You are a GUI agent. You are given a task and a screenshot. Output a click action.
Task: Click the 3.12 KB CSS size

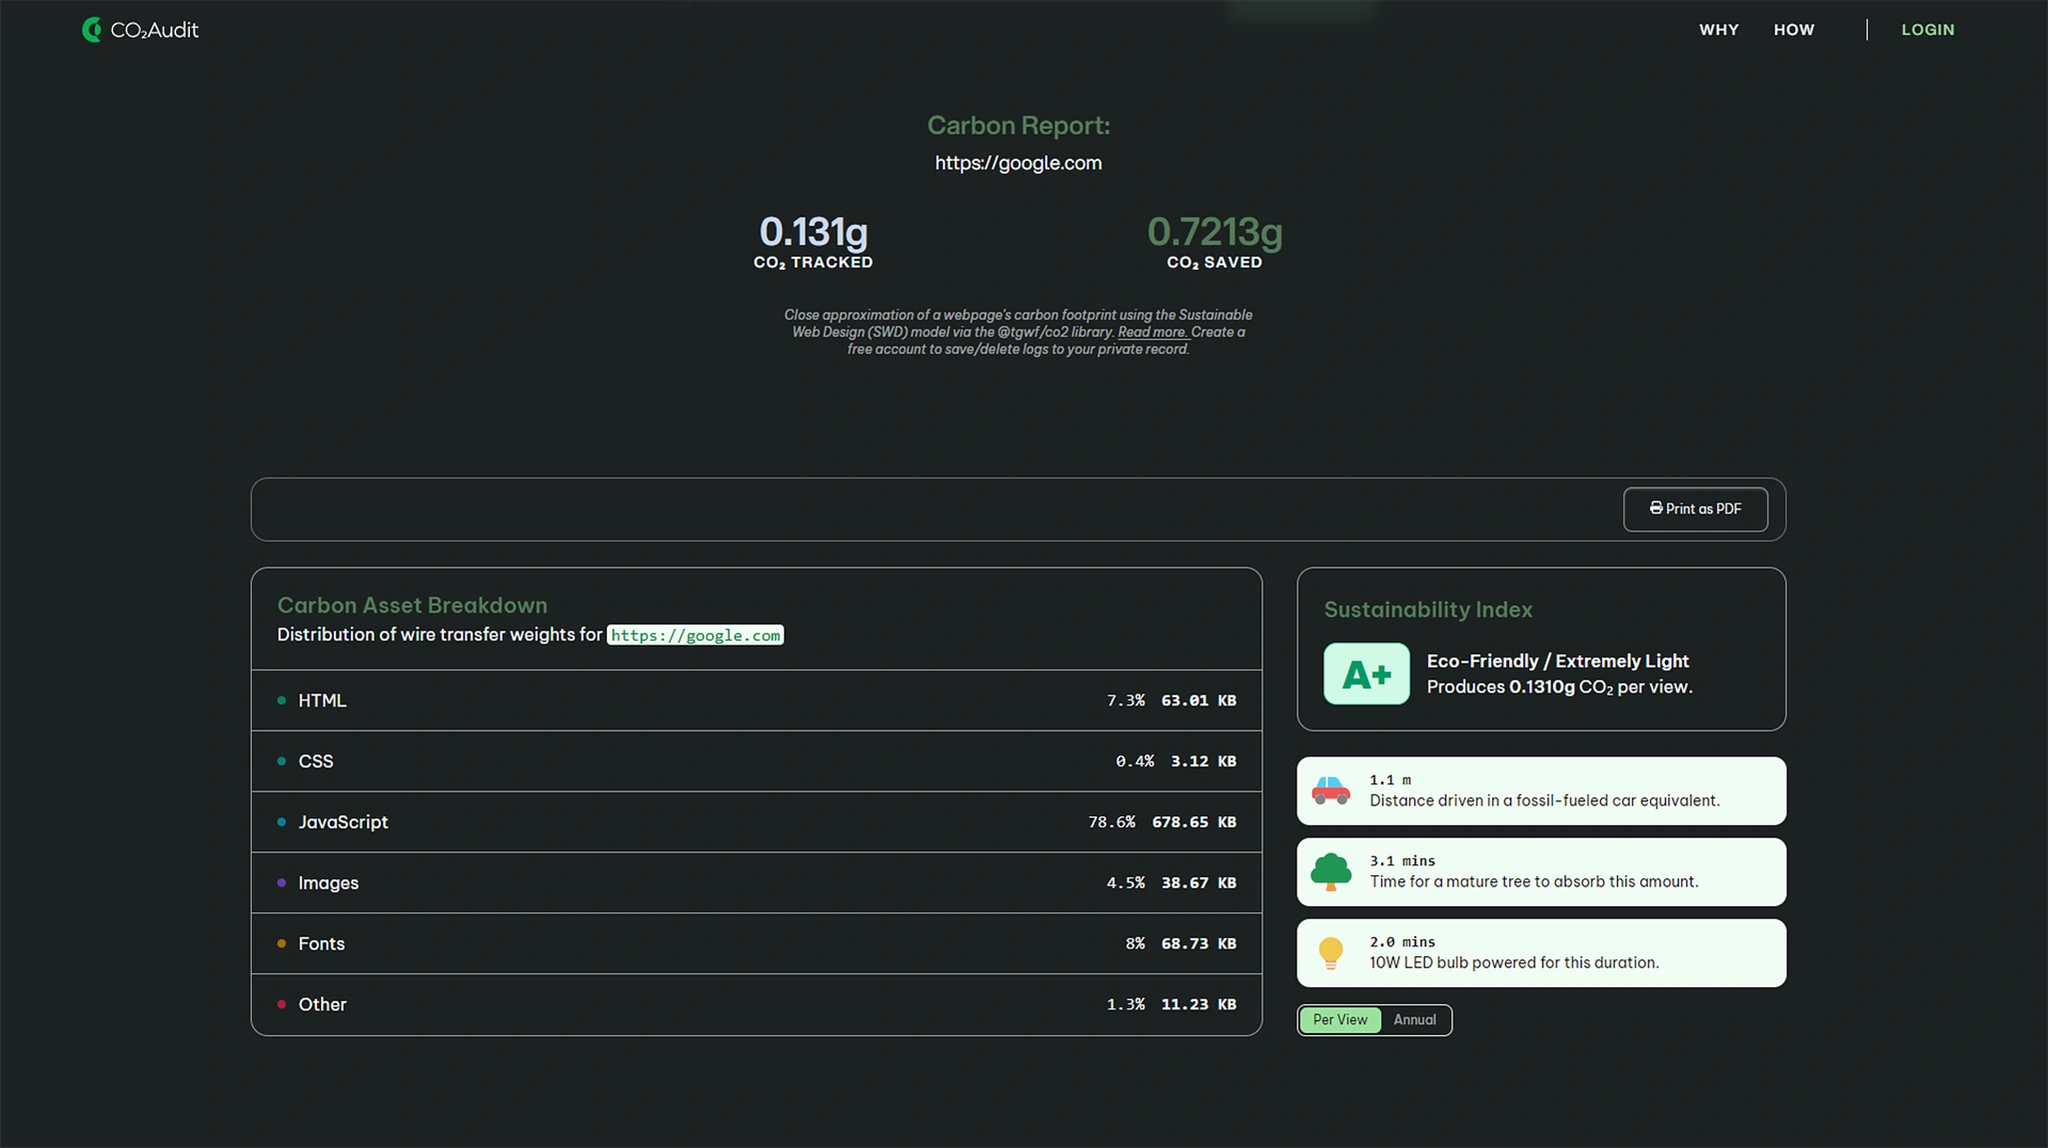[1204, 761]
